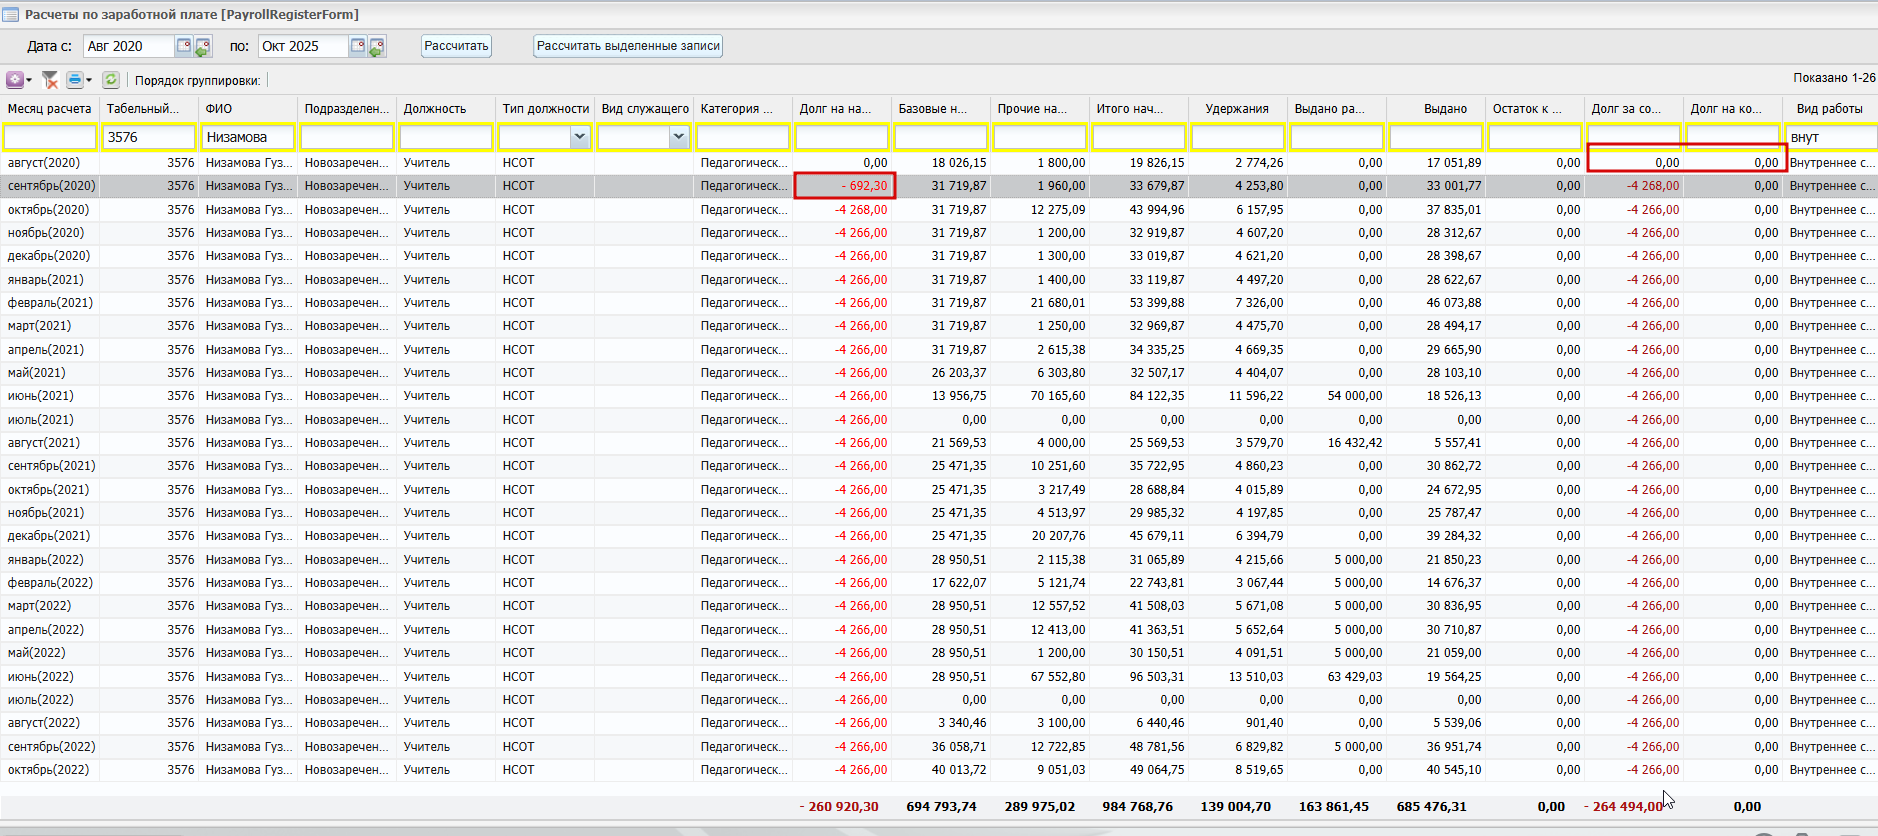Click the green-arrow icon beside start date
Viewport: 1878px width, 836px height.
pyautogui.click(x=203, y=46)
